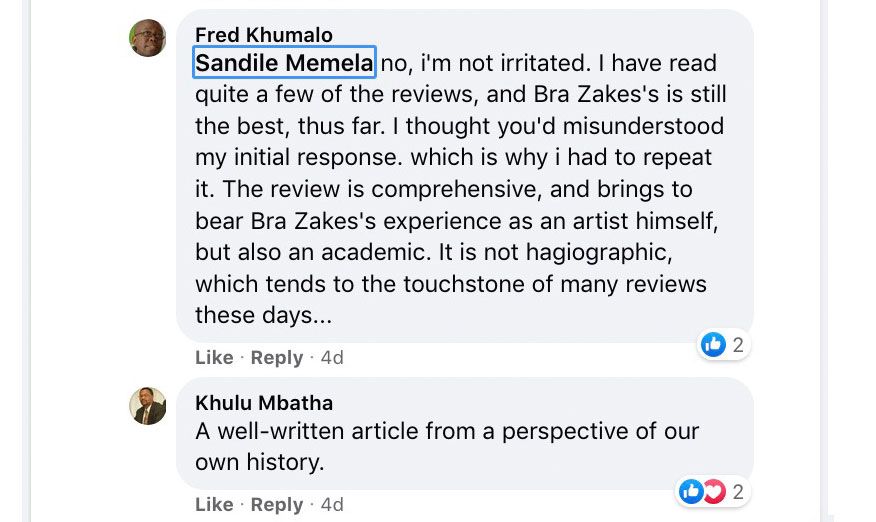The width and height of the screenshot is (876, 522).
Task: Click 'these days...' ending Fred's comment
Action: (263, 315)
